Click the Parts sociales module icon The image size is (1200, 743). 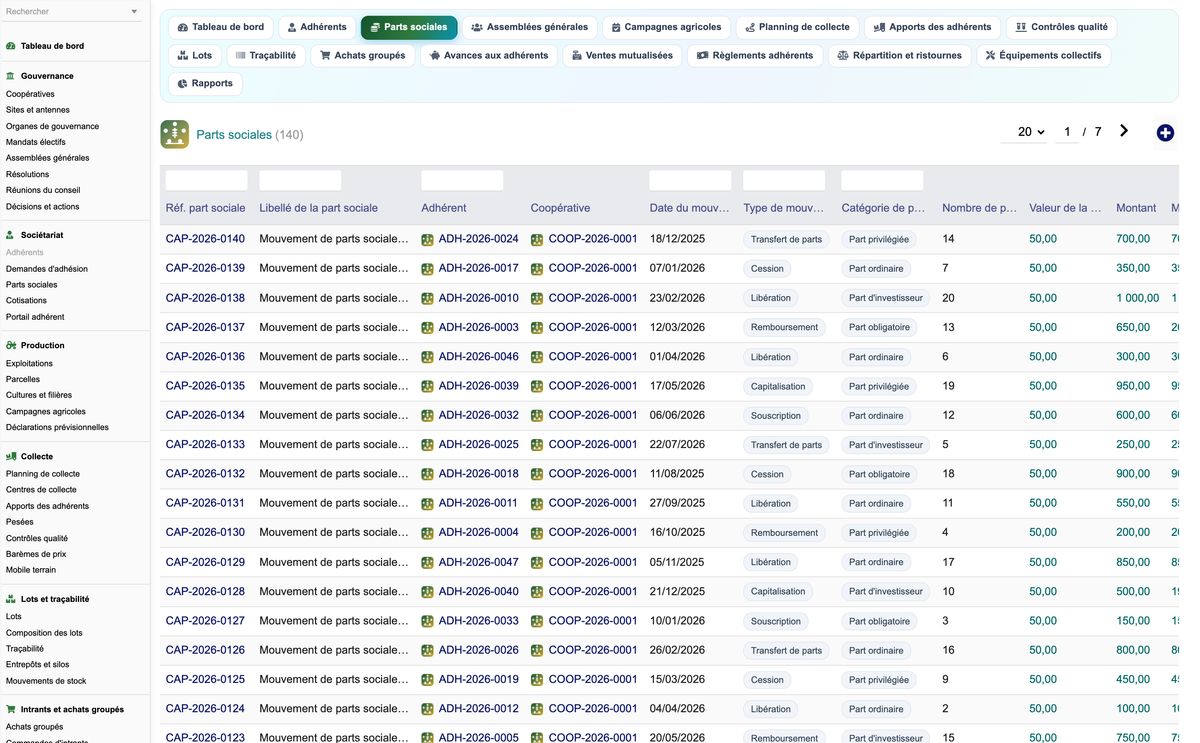coord(175,134)
